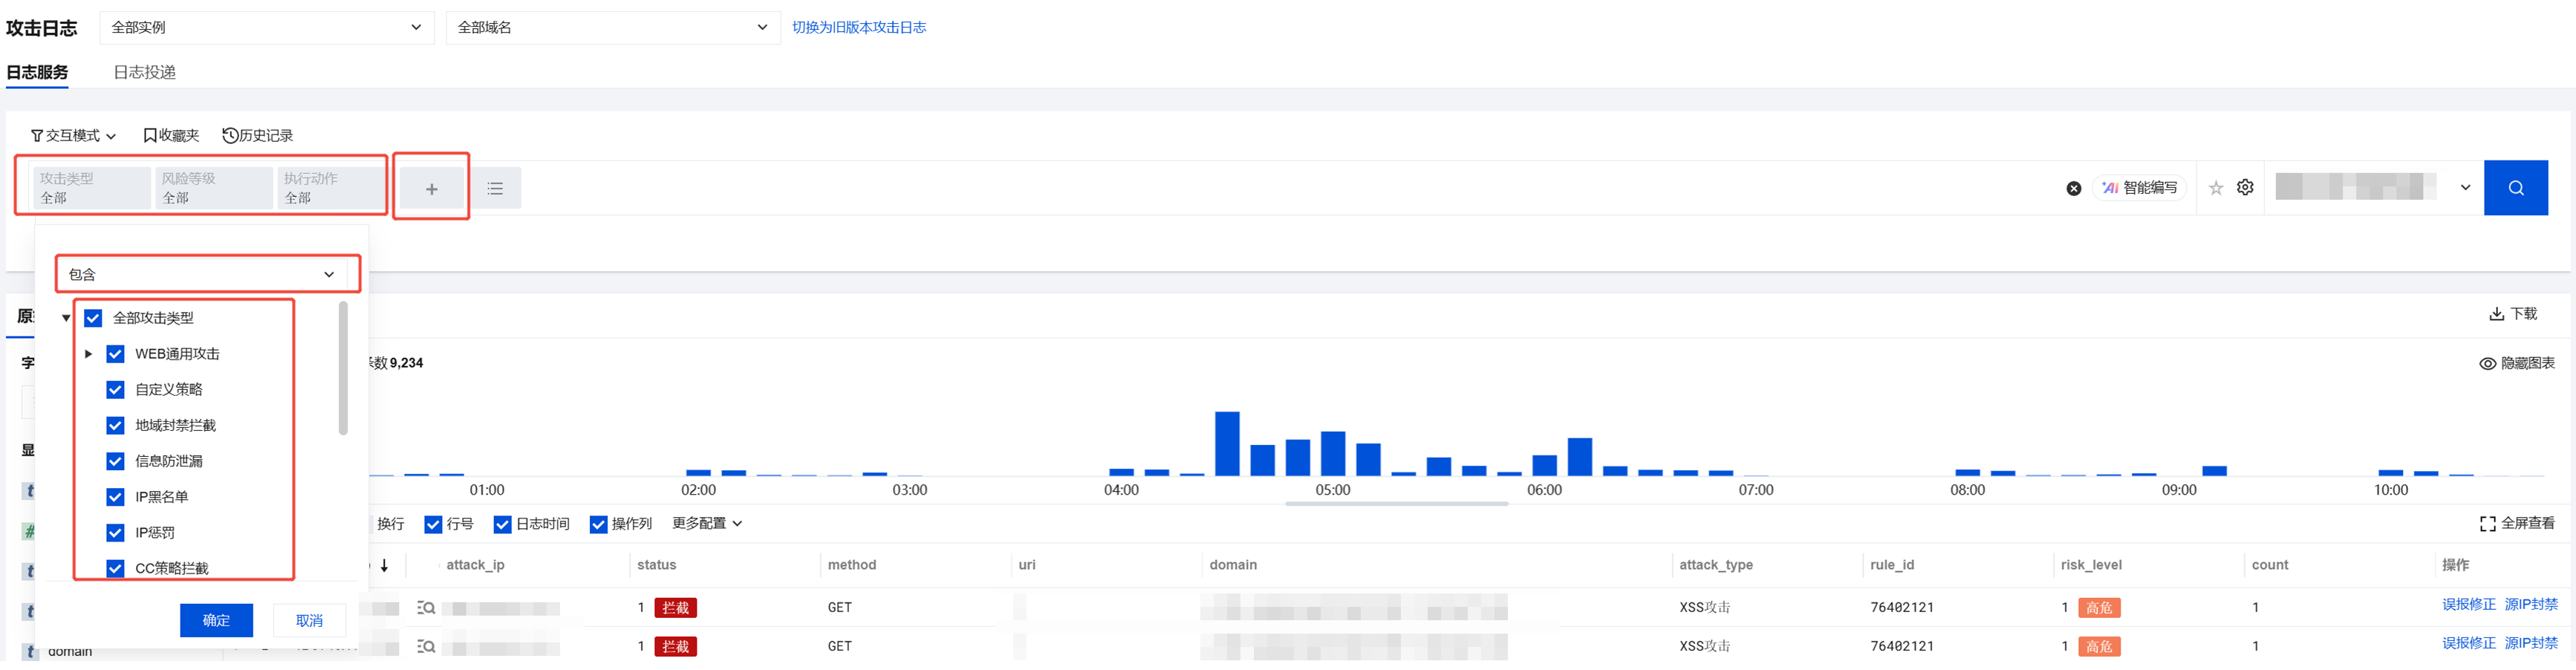Click the 高危 risk tag in the first row

click(2099, 608)
